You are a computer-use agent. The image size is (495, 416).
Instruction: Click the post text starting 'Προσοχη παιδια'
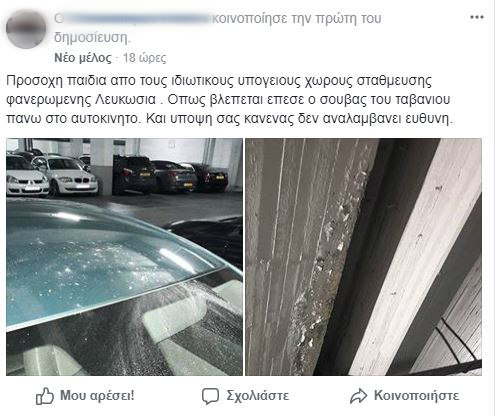click(x=229, y=100)
